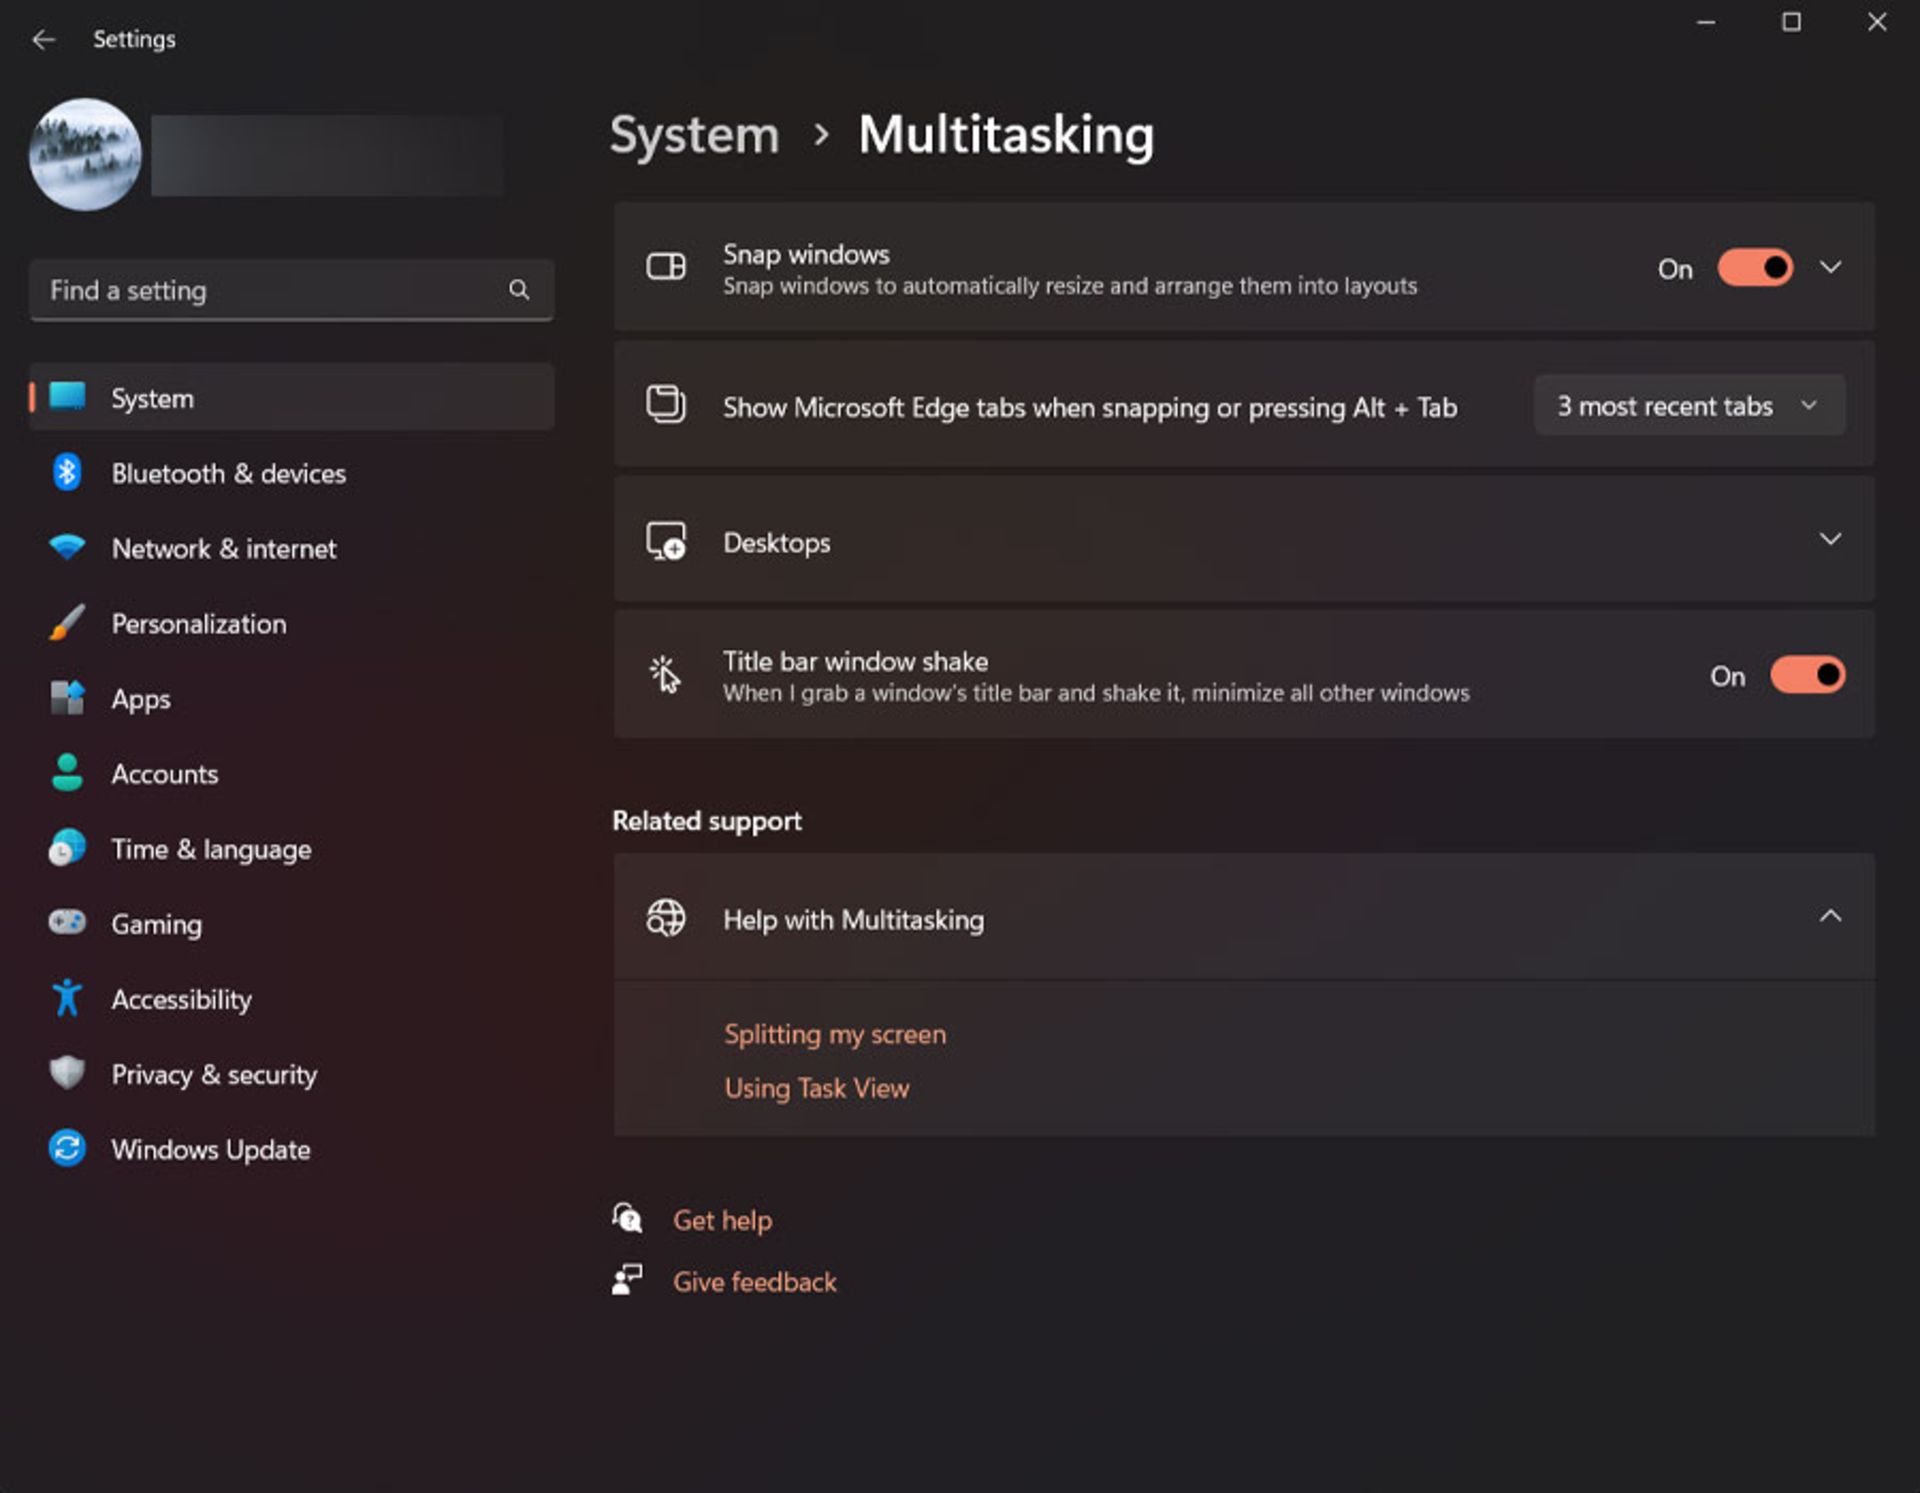Image resolution: width=1920 pixels, height=1493 pixels.
Task: Turn off the Snap windows toggle
Action: [x=1755, y=268]
